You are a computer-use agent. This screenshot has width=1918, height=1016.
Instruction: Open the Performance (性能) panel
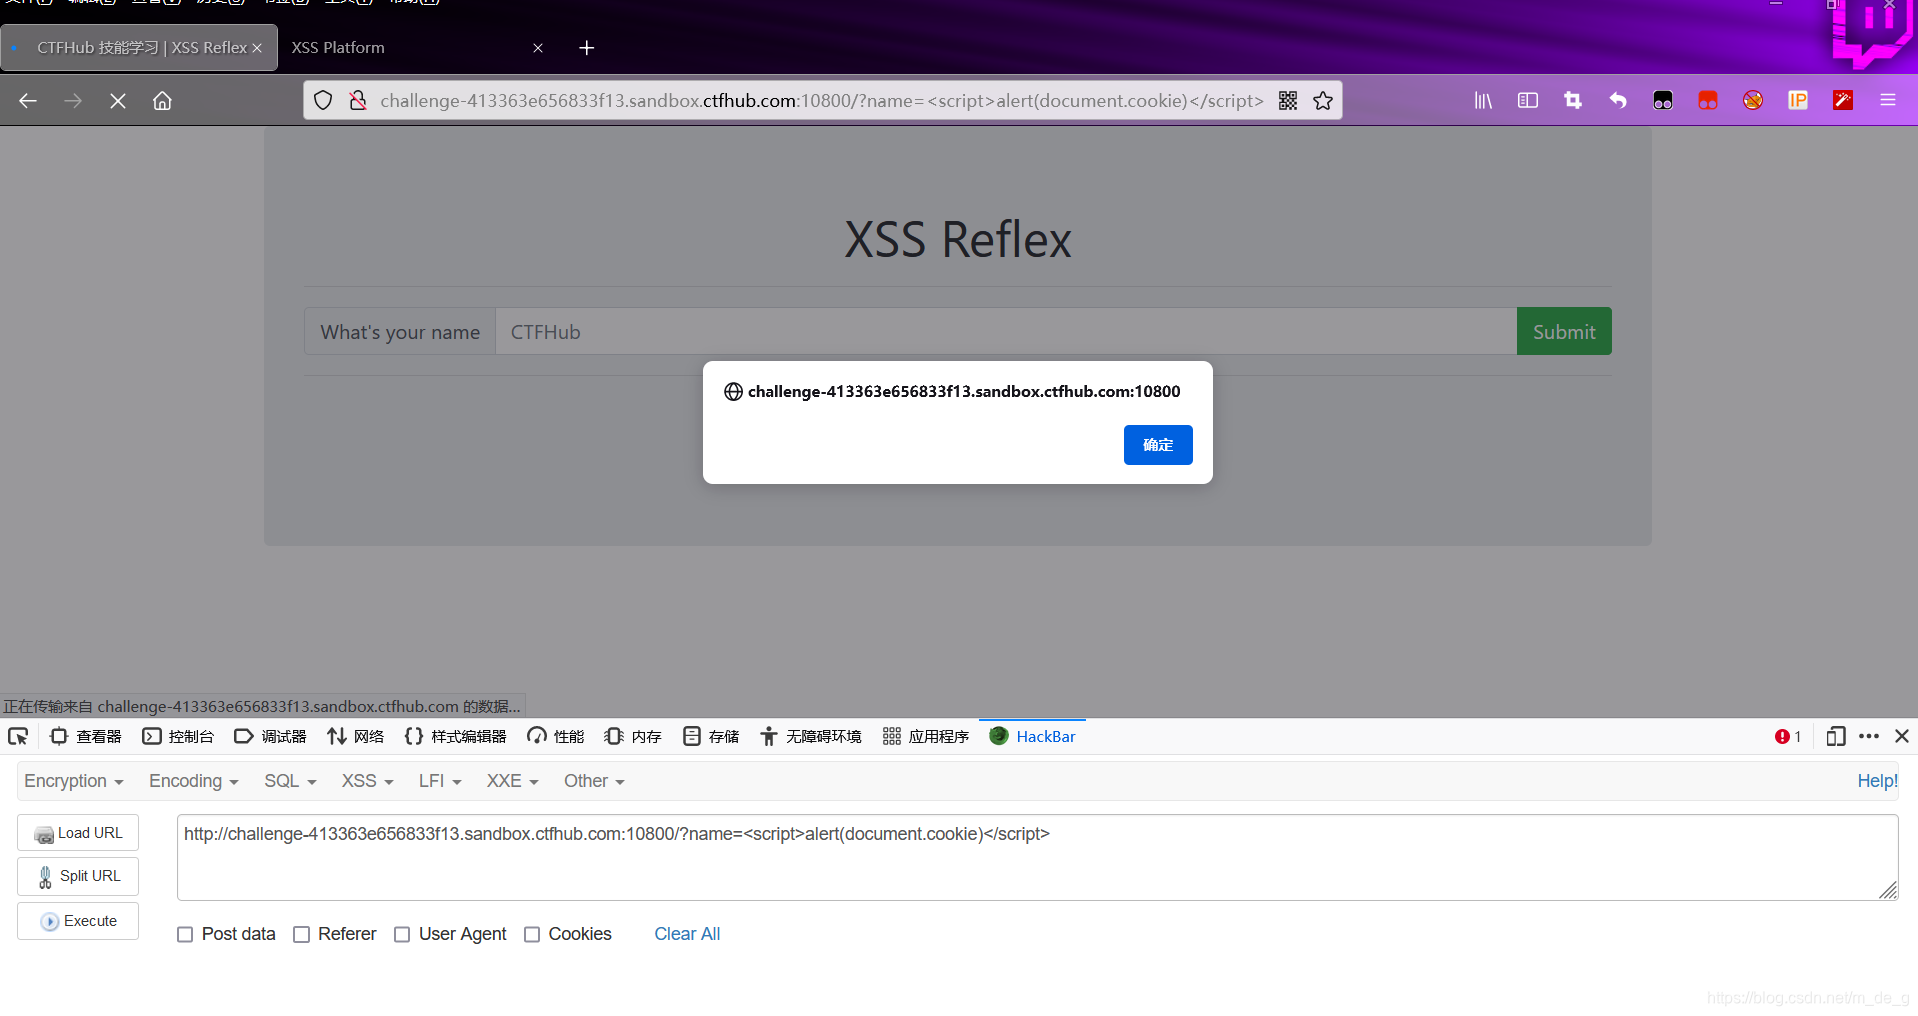pyautogui.click(x=556, y=737)
